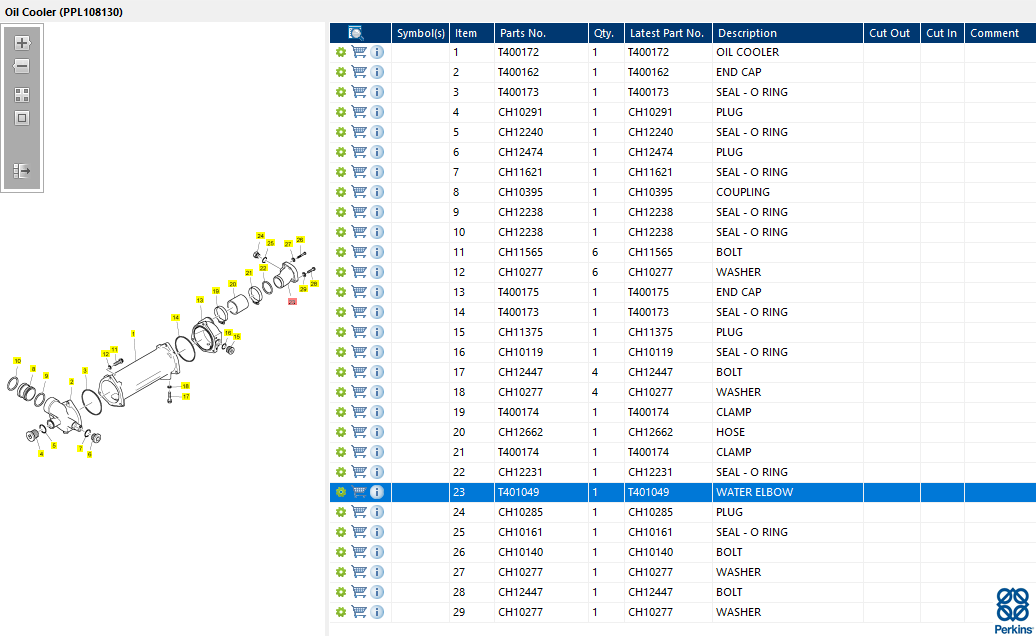Click the search icon in table header
This screenshot has height=636, width=1036.
point(355,33)
